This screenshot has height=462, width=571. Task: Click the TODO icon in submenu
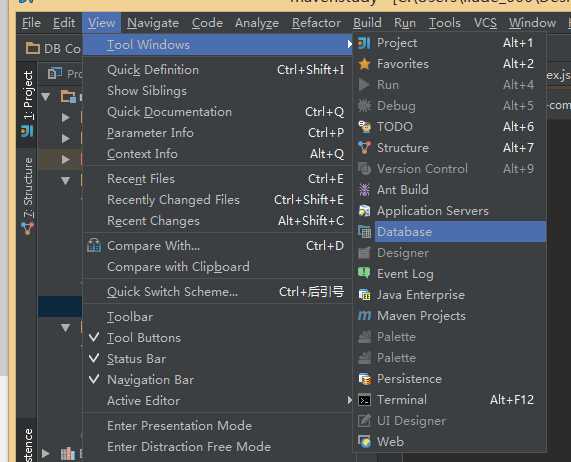364,127
